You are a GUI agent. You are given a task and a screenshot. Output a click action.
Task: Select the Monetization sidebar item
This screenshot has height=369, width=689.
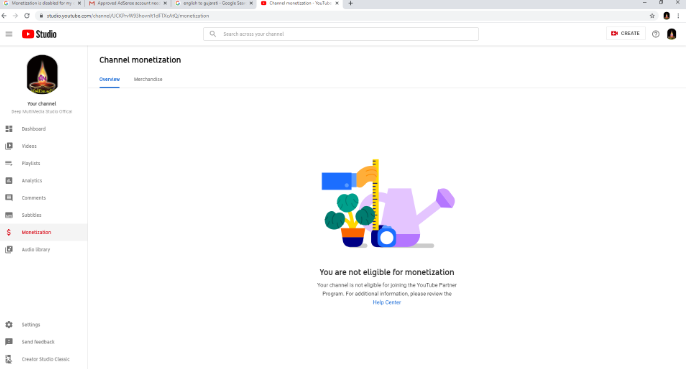(x=44, y=232)
